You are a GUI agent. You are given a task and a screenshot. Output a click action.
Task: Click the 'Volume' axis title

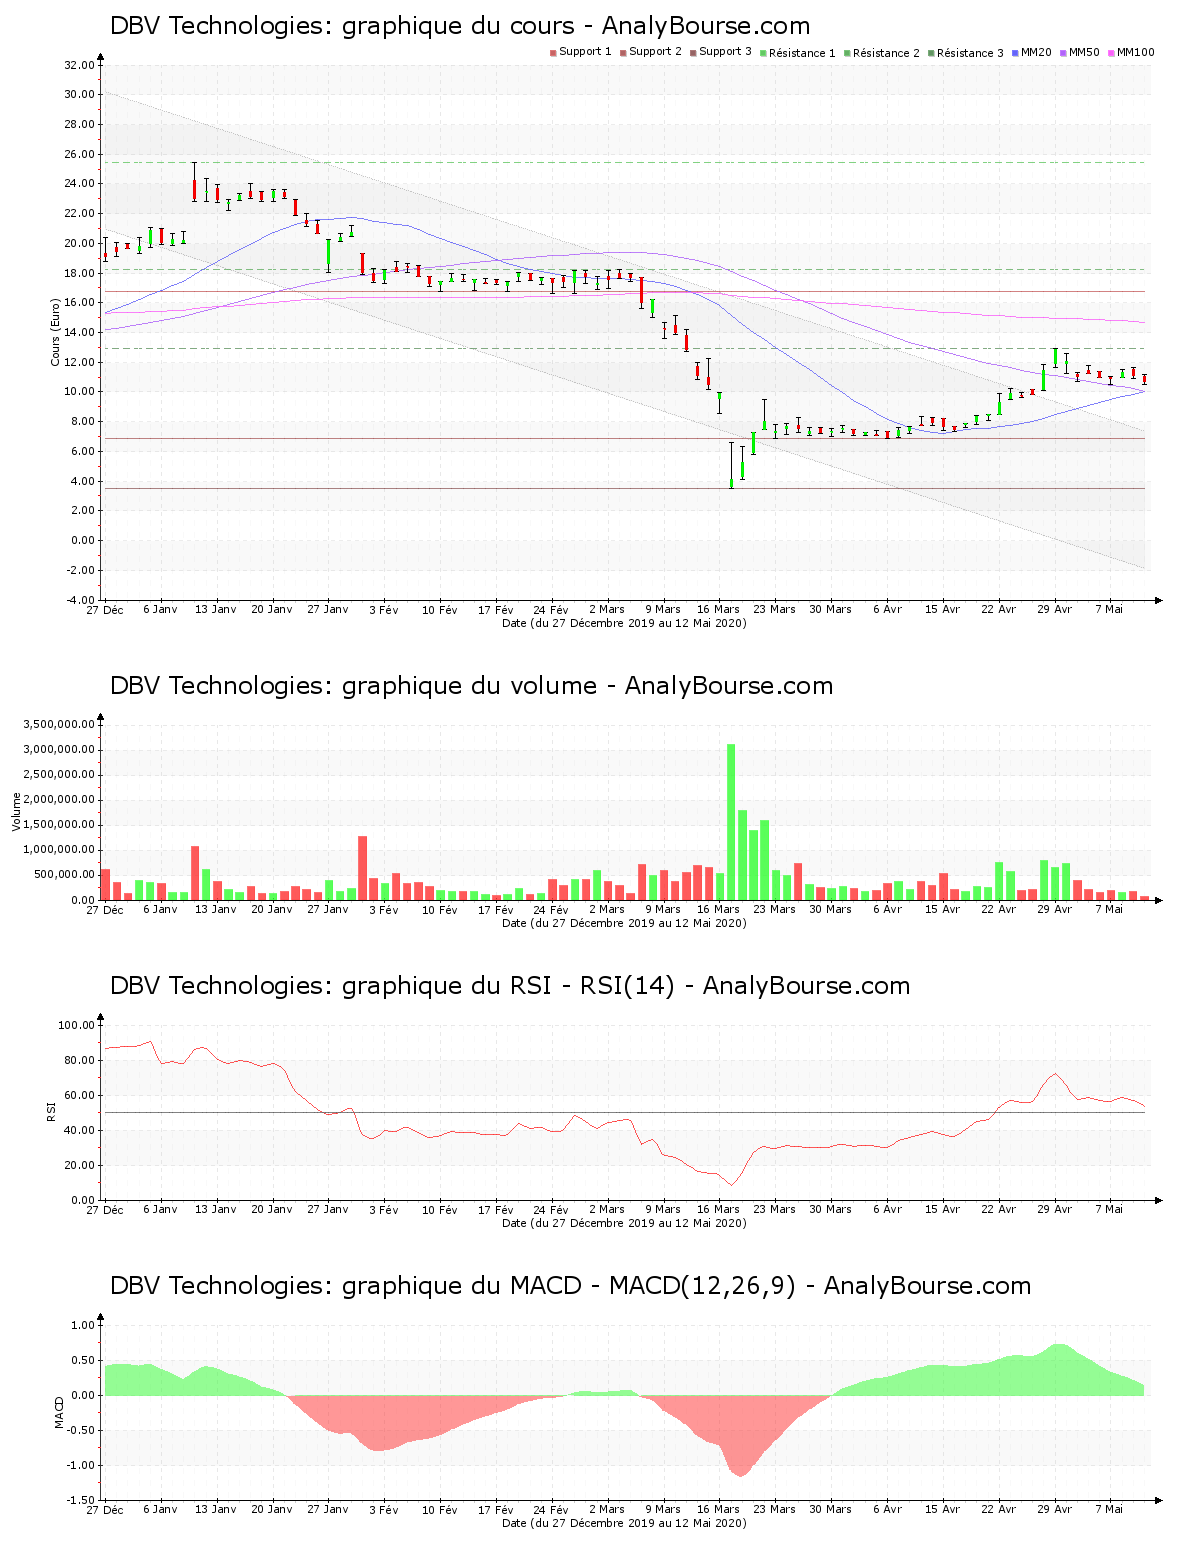pyautogui.click(x=16, y=811)
